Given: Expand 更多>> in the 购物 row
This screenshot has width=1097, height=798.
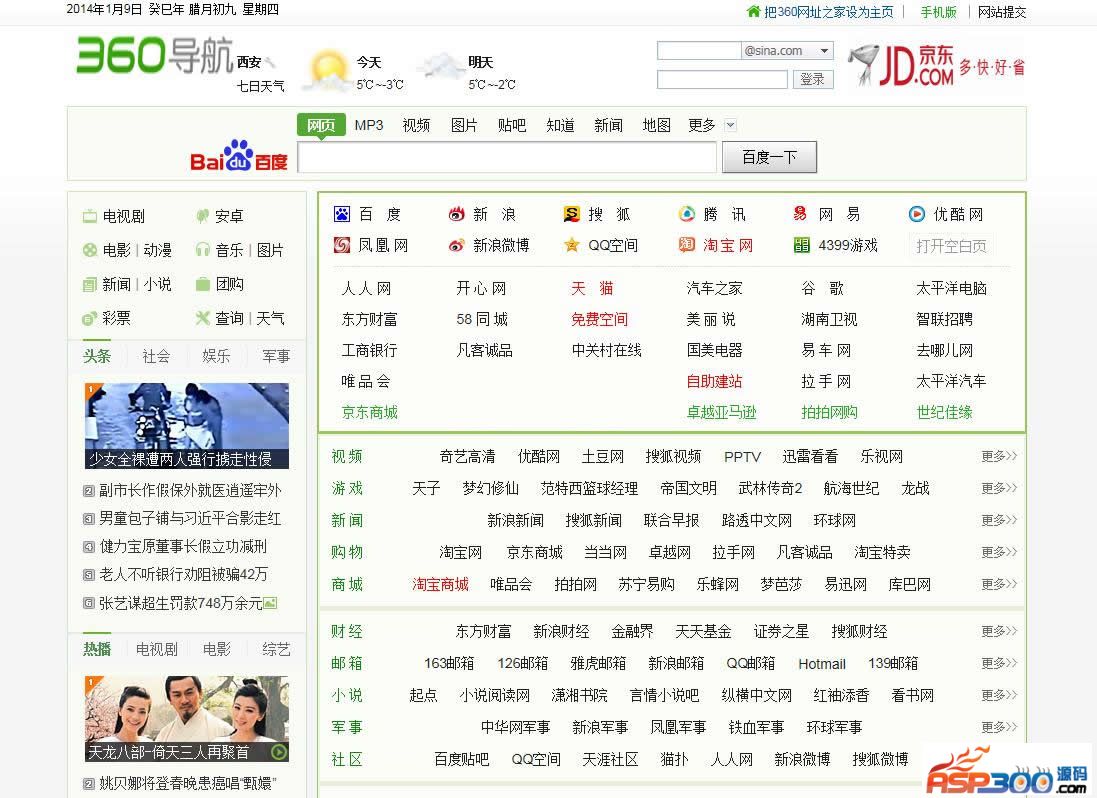Looking at the screenshot, I should tap(998, 552).
